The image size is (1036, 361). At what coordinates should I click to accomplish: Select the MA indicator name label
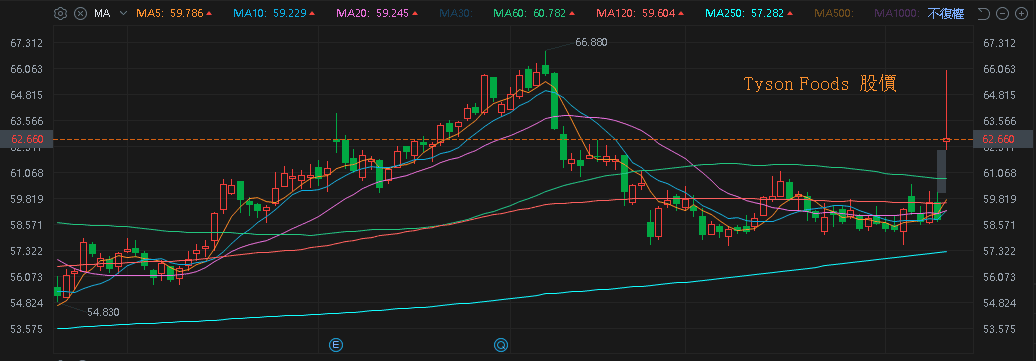pyautogui.click(x=102, y=13)
